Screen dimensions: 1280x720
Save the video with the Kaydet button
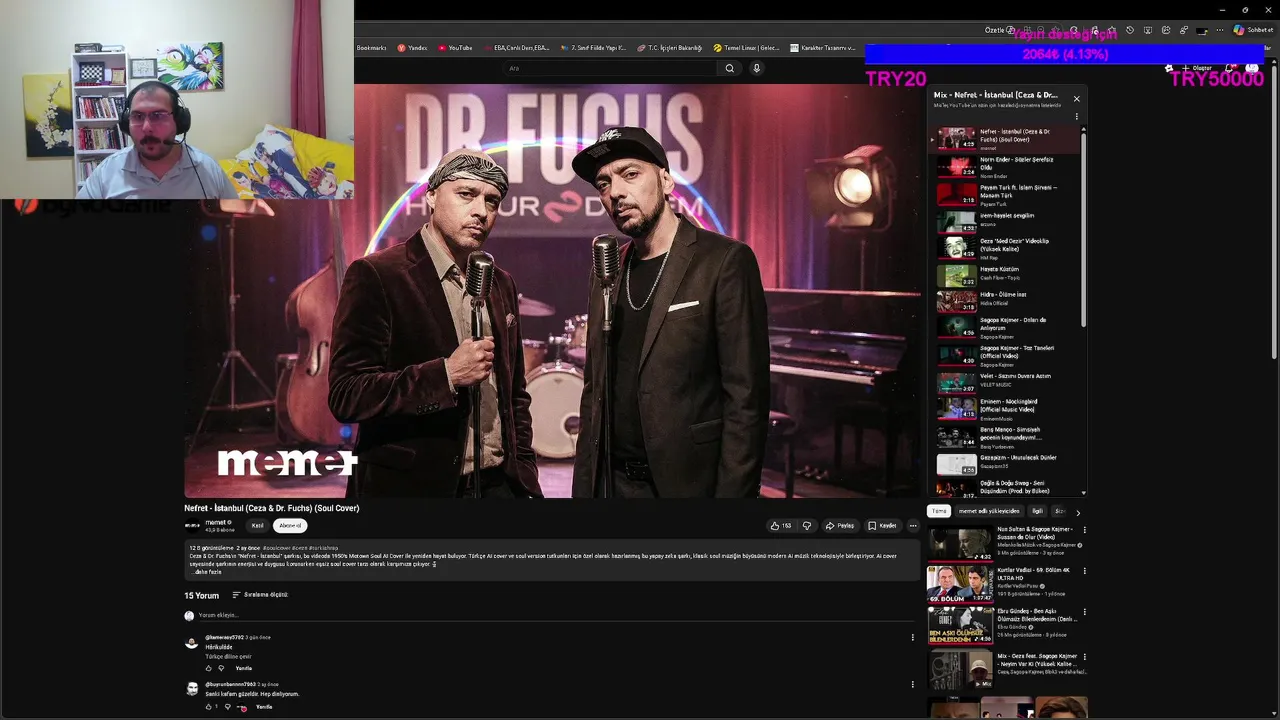tap(882, 525)
